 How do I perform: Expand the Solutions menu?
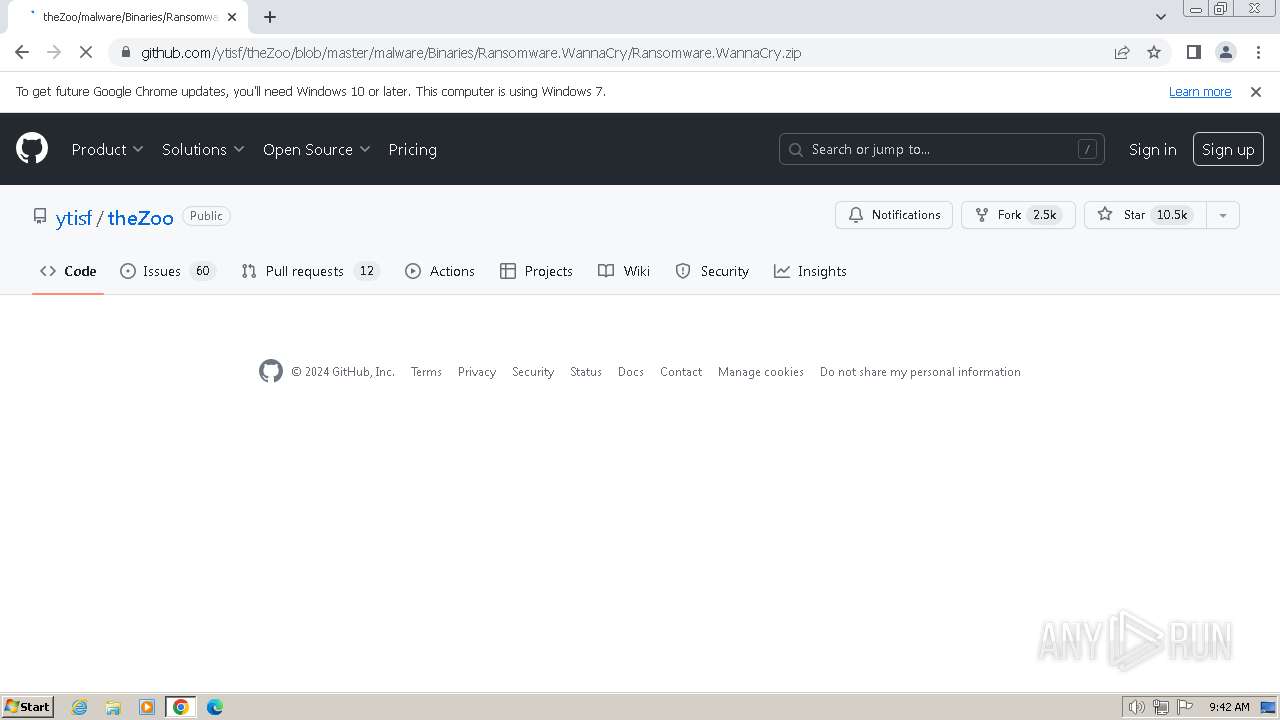pos(203,149)
